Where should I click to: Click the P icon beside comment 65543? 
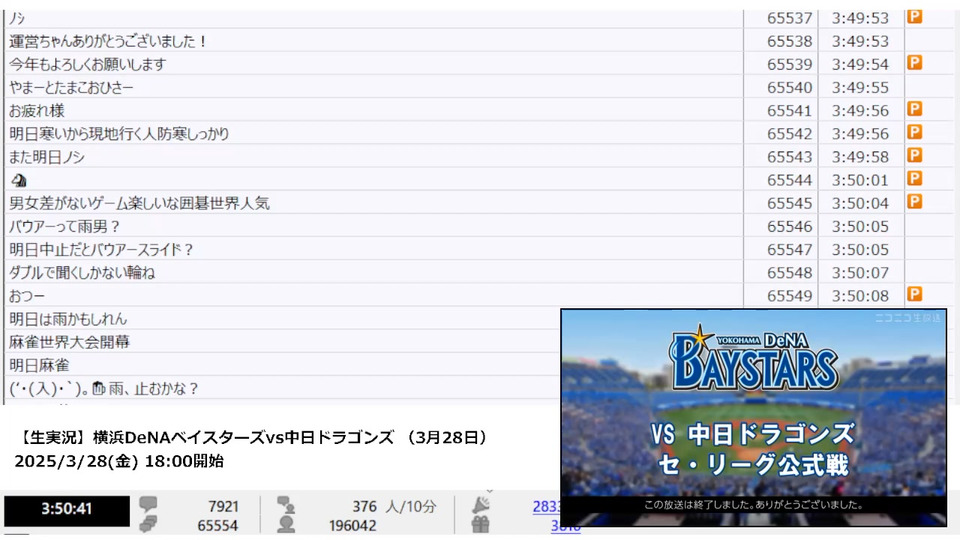tap(915, 156)
